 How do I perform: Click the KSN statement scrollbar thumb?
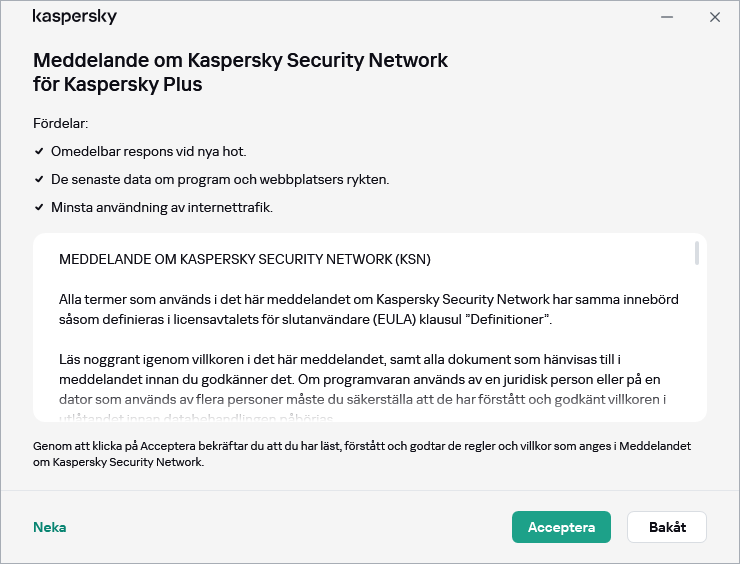click(696, 254)
